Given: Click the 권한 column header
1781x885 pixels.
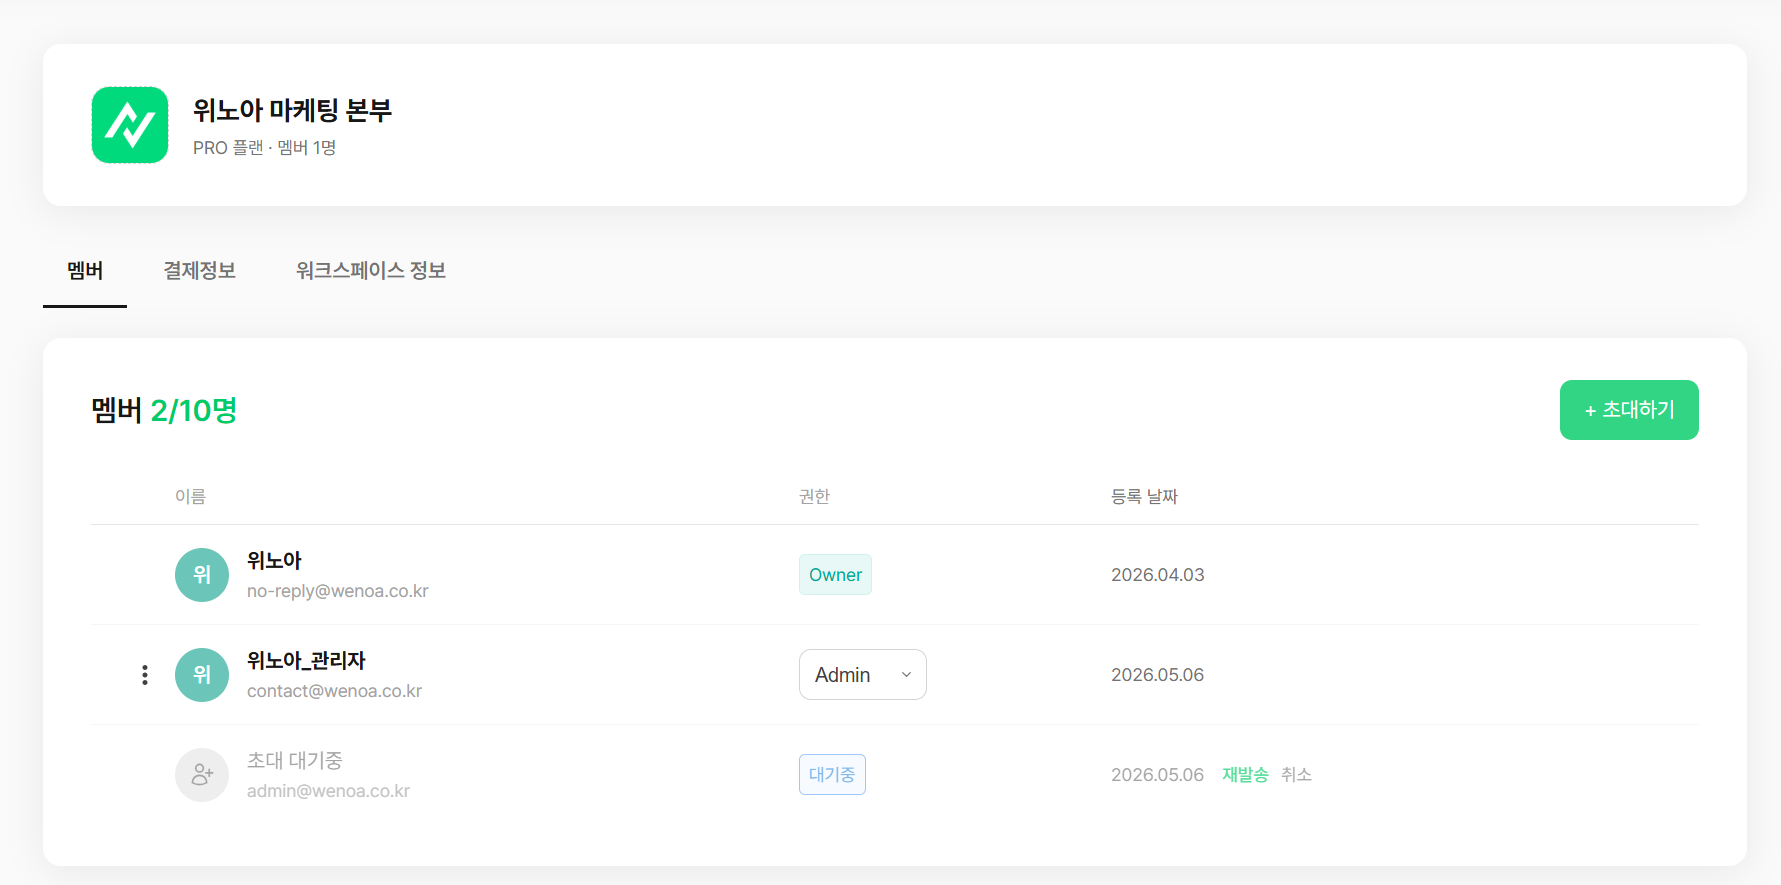Looking at the screenshot, I should point(814,497).
